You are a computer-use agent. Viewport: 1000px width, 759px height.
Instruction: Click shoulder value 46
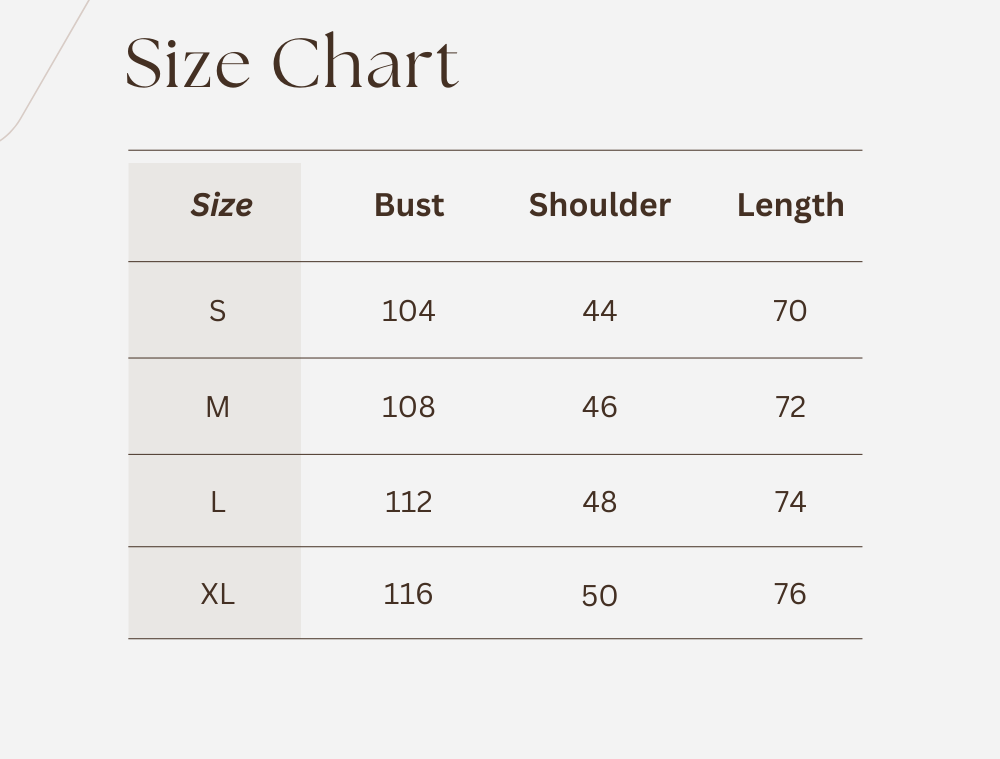(599, 407)
